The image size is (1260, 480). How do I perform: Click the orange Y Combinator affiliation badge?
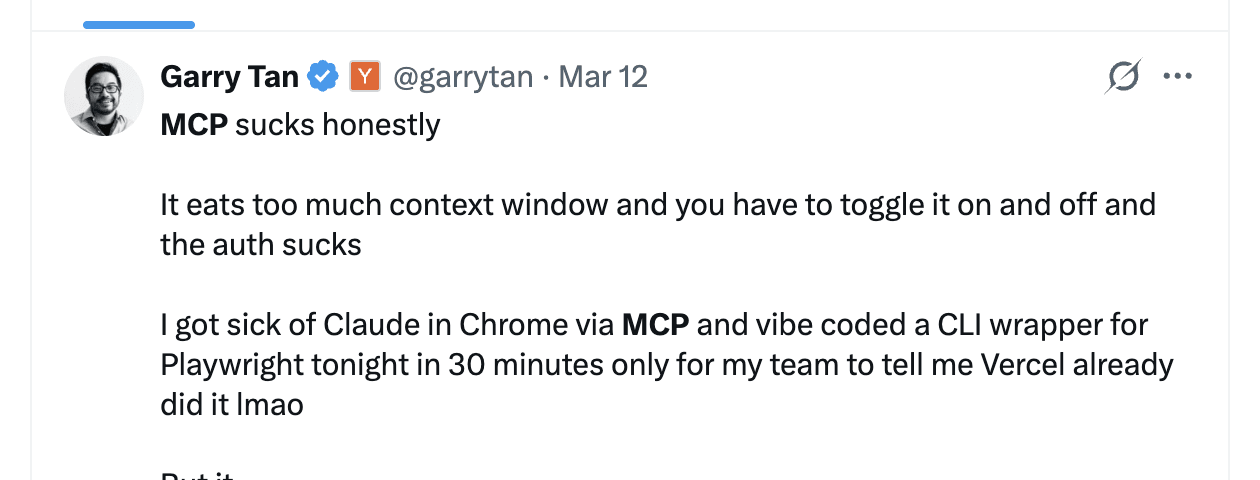[365, 77]
